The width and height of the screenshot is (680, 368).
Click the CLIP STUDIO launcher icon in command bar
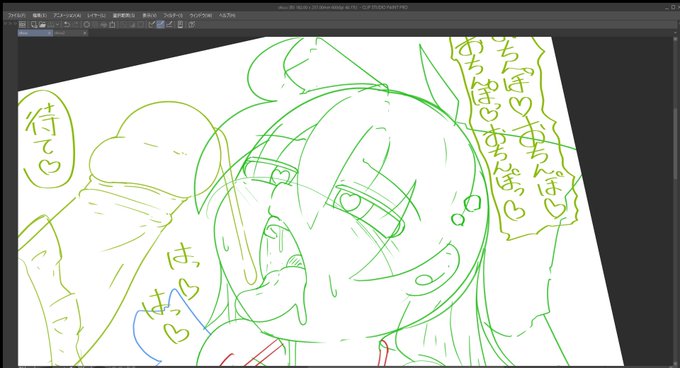23,25
